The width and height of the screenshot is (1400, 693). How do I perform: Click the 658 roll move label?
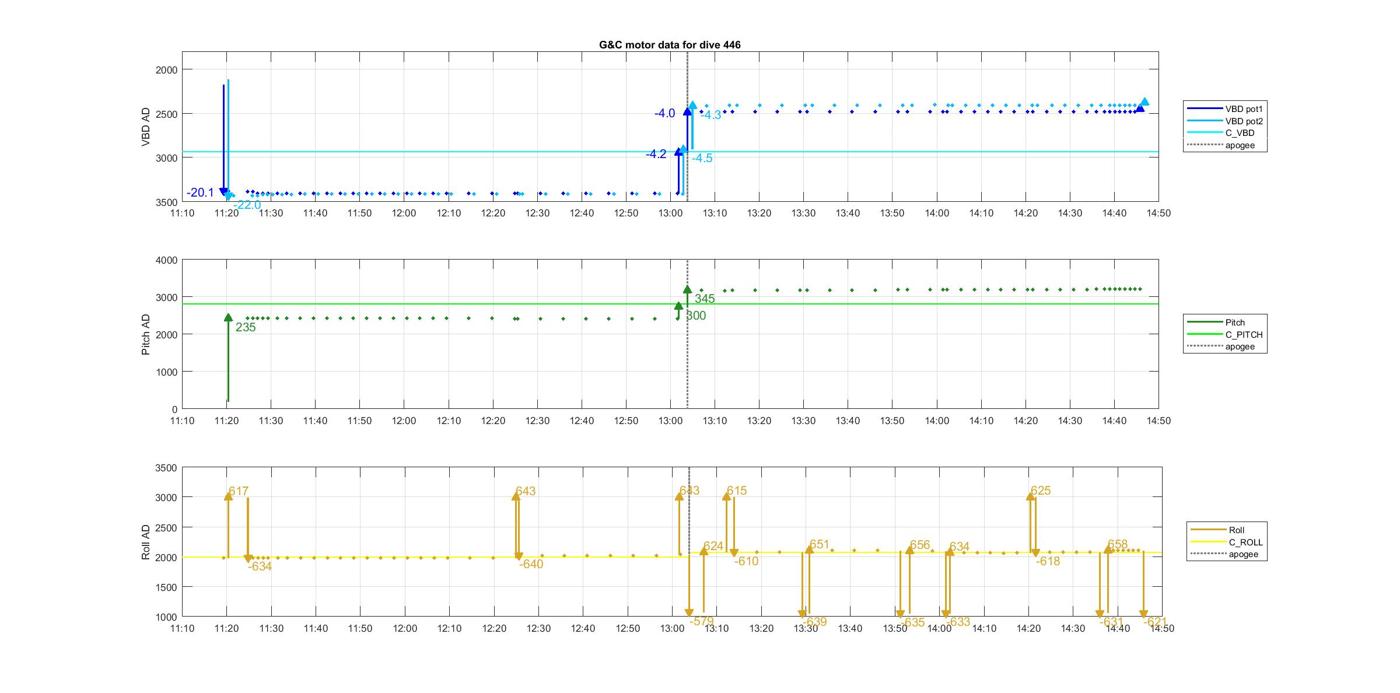[x=1118, y=544]
